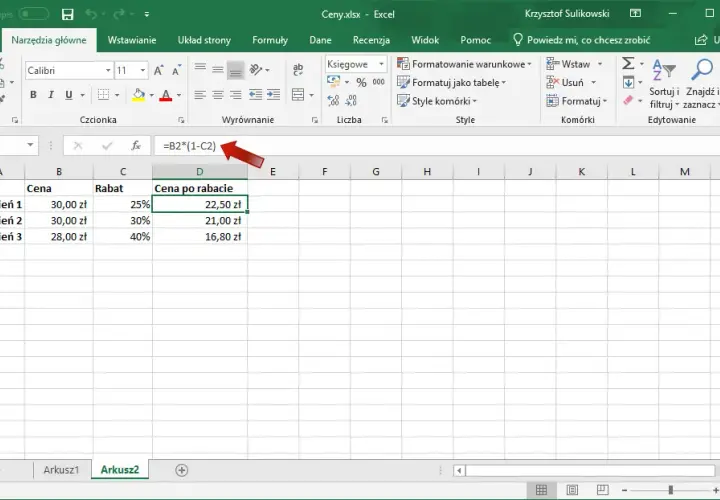Apply the red font color
The height and width of the screenshot is (500, 720).
pyautogui.click(x=166, y=95)
